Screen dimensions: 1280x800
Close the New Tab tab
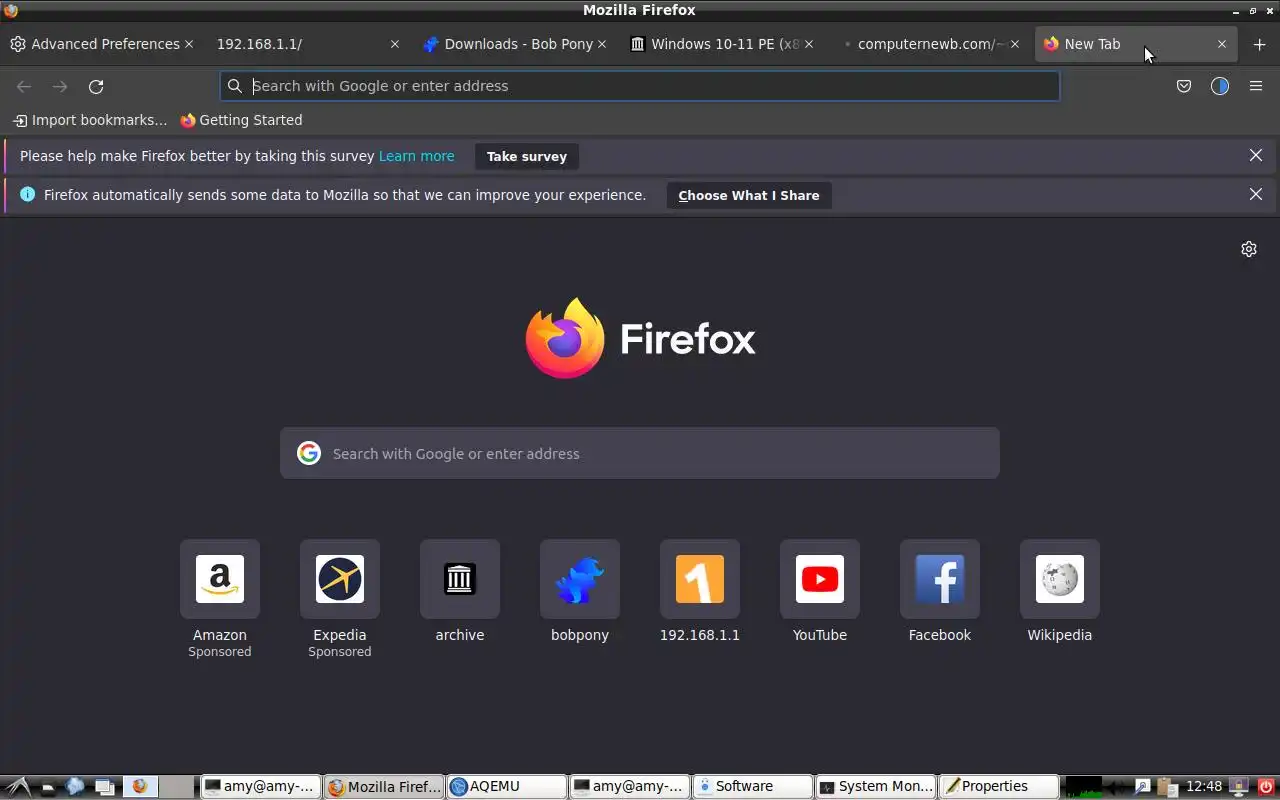pyautogui.click(x=1221, y=44)
